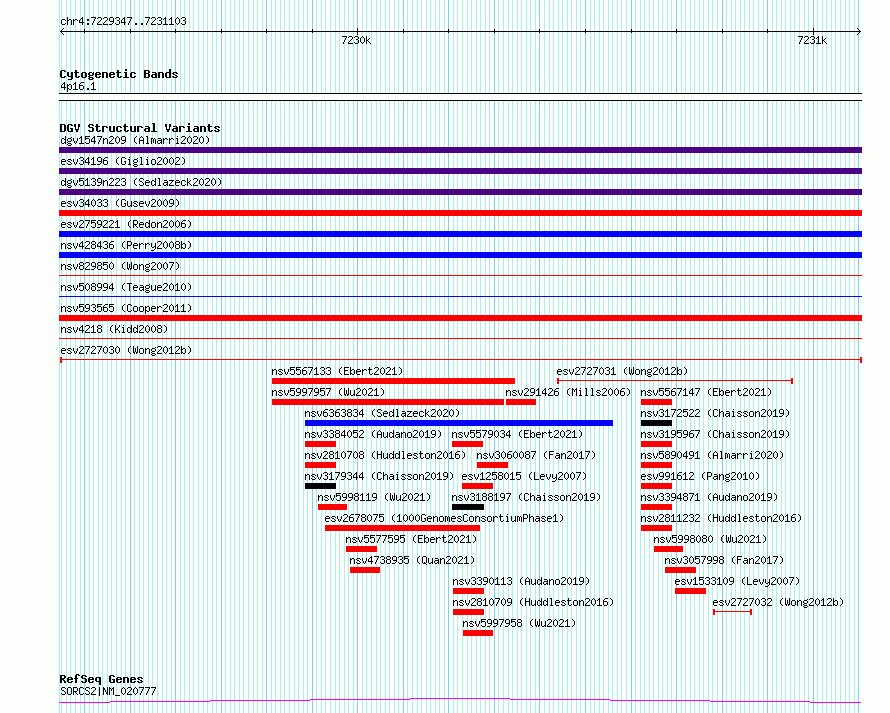Select the esv2727031 (Wong2012b) label
The height and width of the screenshot is (713, 890).
[622, 371]
